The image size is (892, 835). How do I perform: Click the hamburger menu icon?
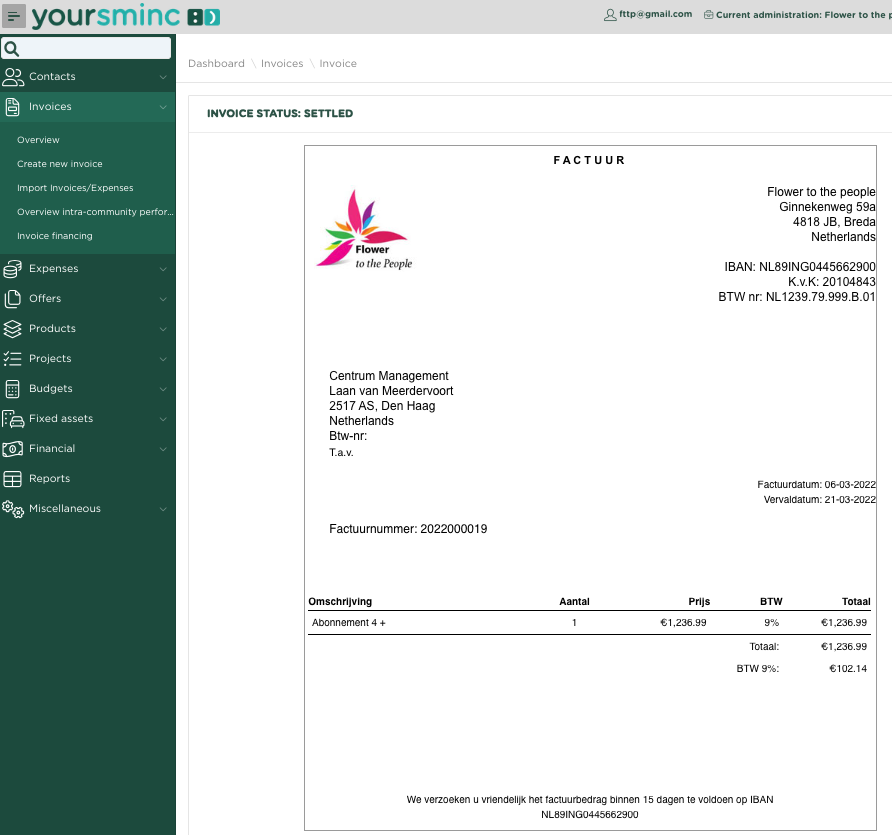(x=14, y=16)
